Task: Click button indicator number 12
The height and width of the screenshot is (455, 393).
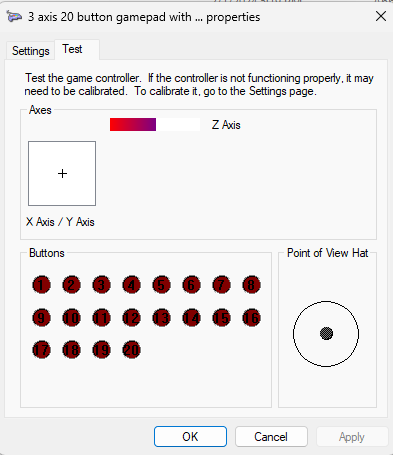Action: pyautogui.click(x=131, y=318)
